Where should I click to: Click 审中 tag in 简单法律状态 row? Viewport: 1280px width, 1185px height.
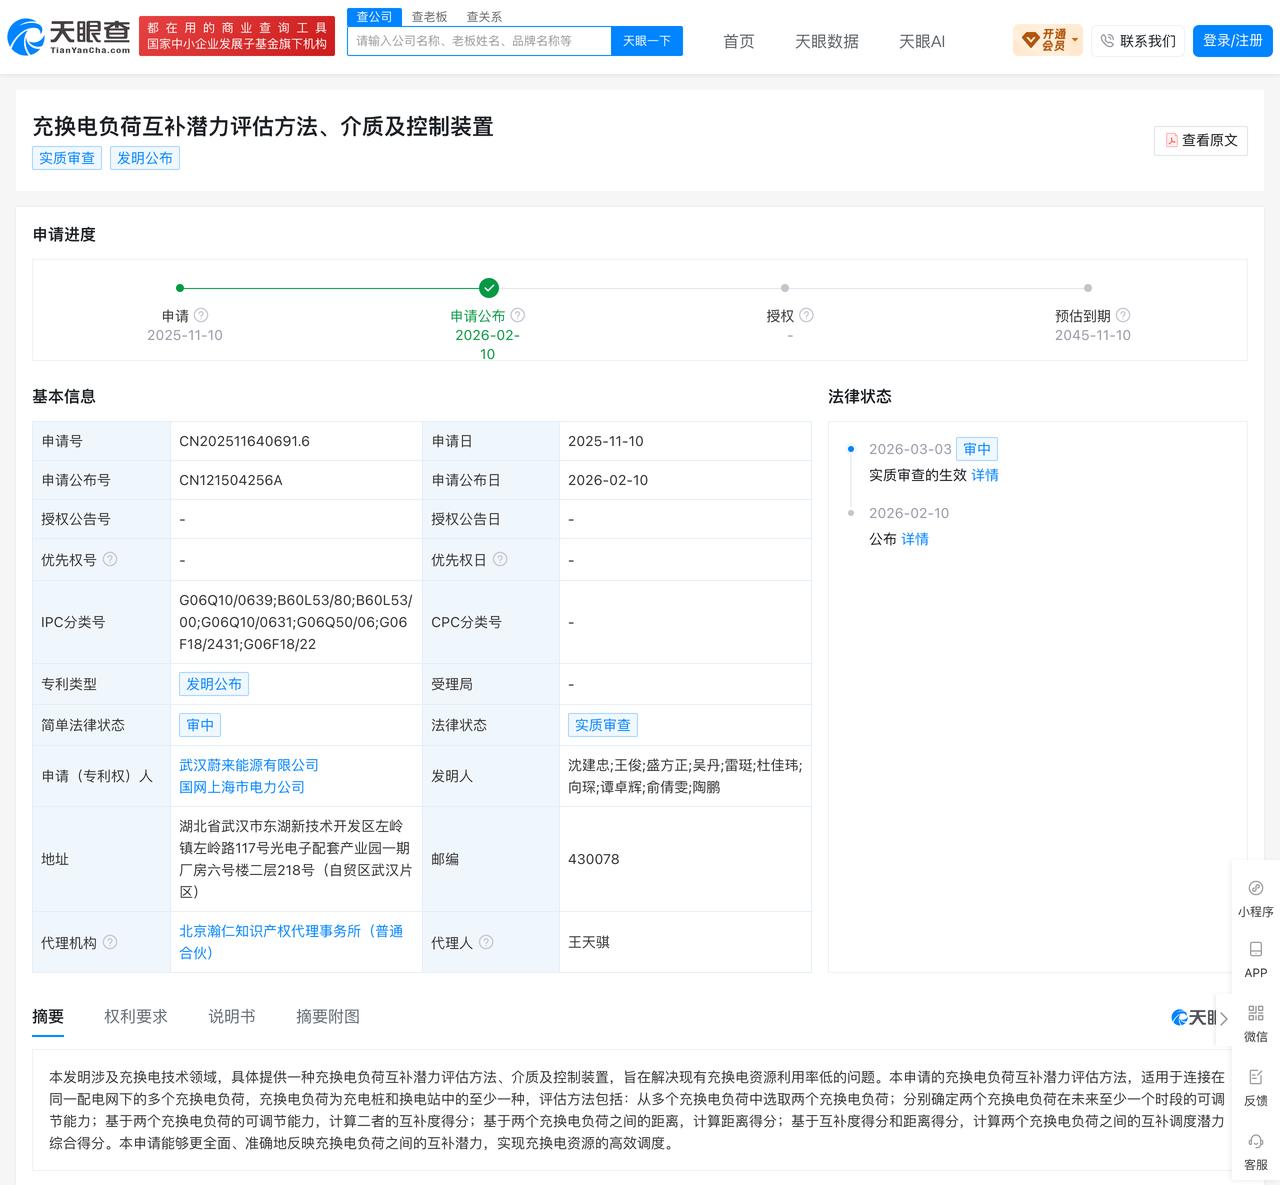[200, 725]
